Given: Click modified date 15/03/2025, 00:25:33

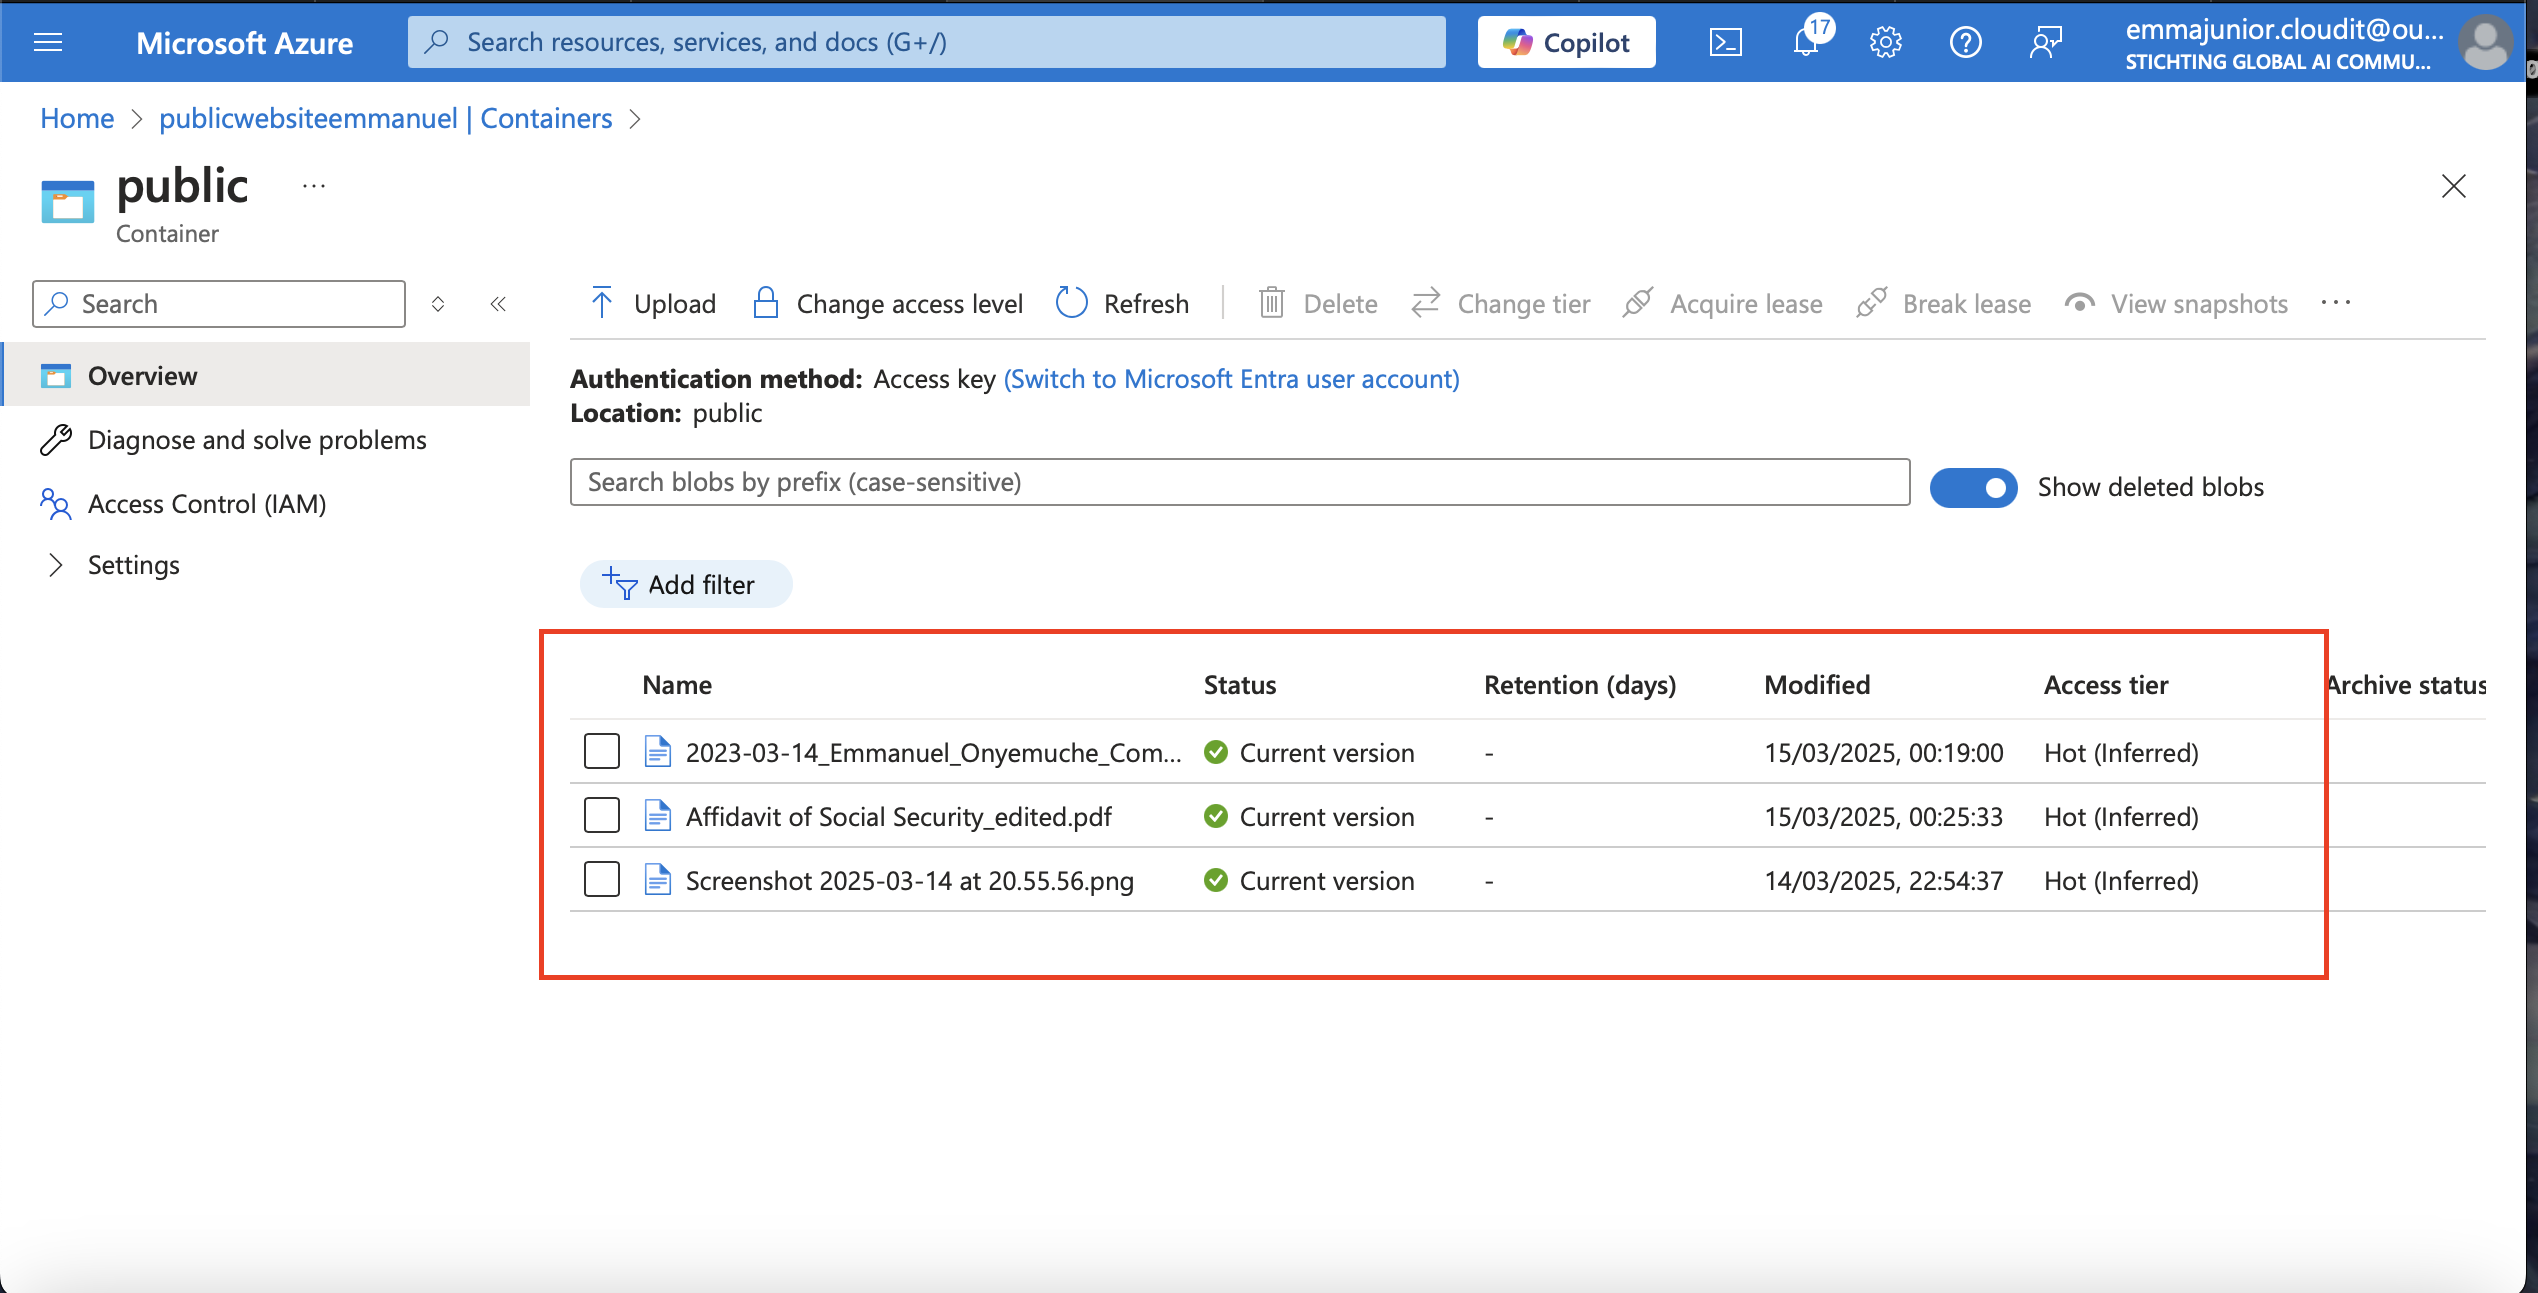Looking at the screenshot, I should [x=1884, y=817].
